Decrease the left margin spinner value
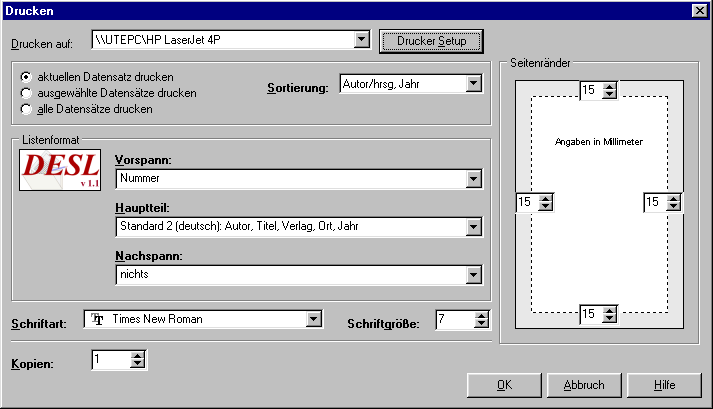The height and width of the screenshot is (409, 713). 545,207
